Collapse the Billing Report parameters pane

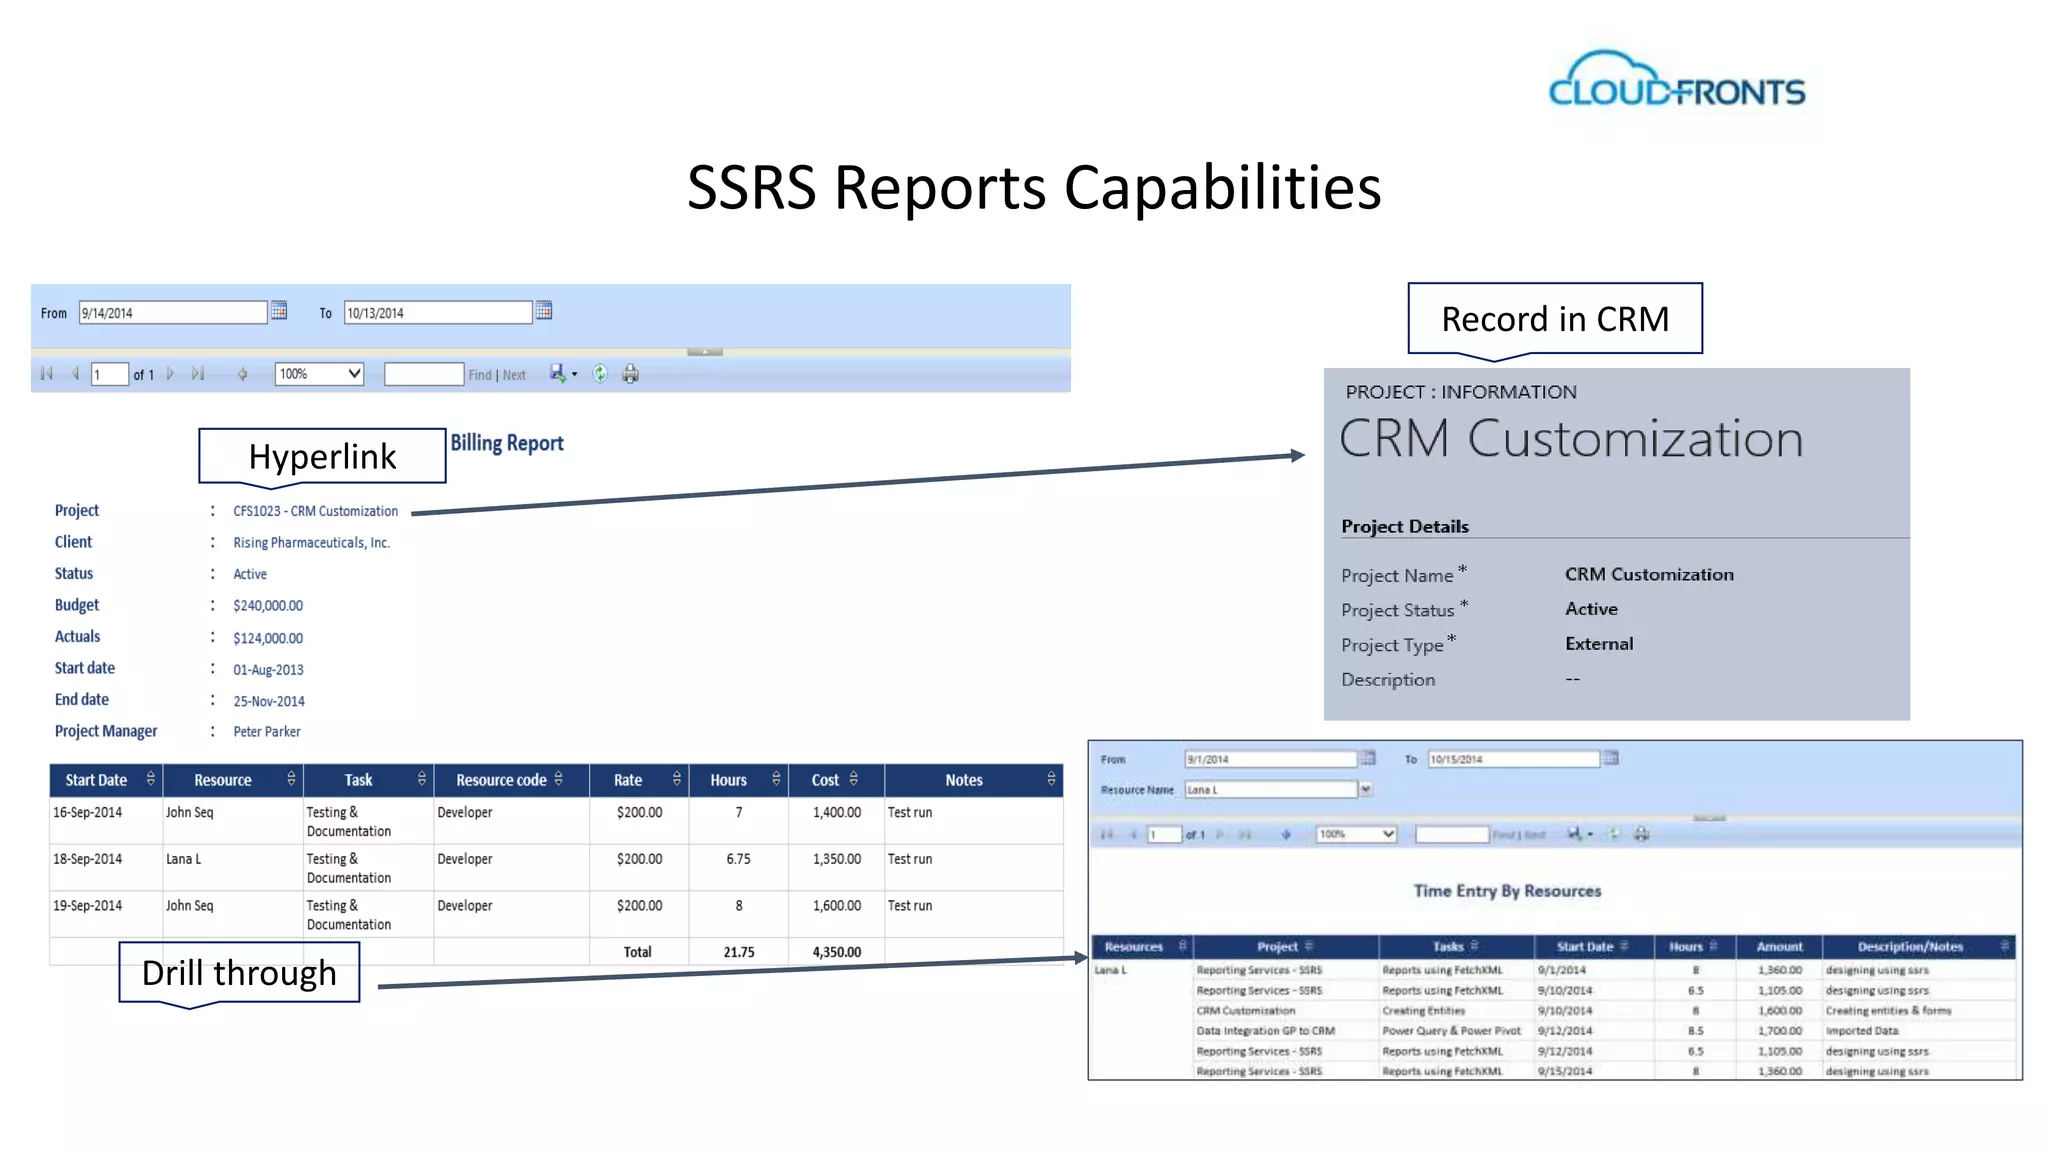pos(705,352)
